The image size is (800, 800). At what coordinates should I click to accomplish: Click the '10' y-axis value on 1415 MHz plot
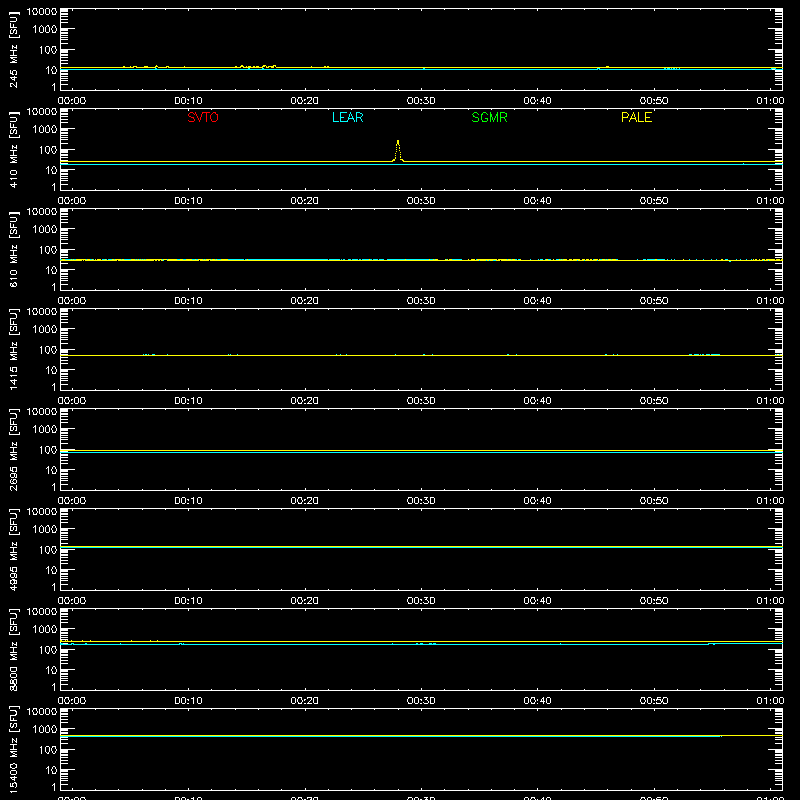51,370
